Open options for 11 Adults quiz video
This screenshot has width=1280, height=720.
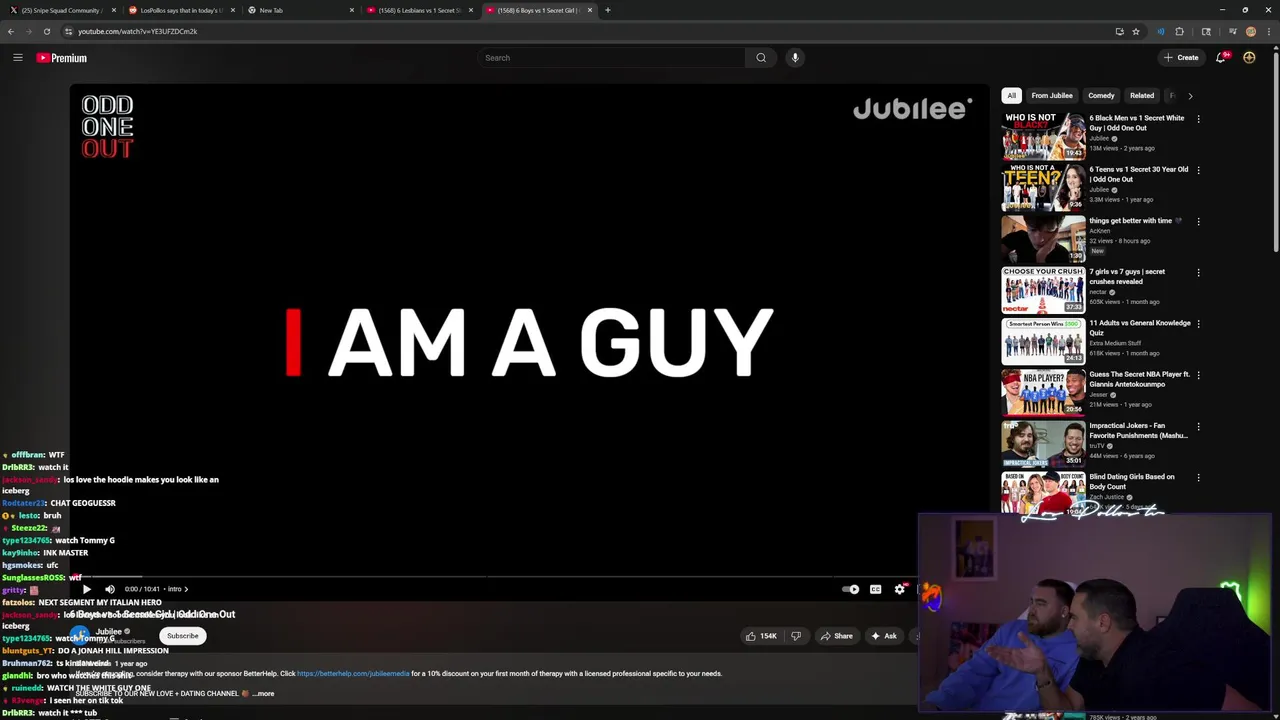1198,324
